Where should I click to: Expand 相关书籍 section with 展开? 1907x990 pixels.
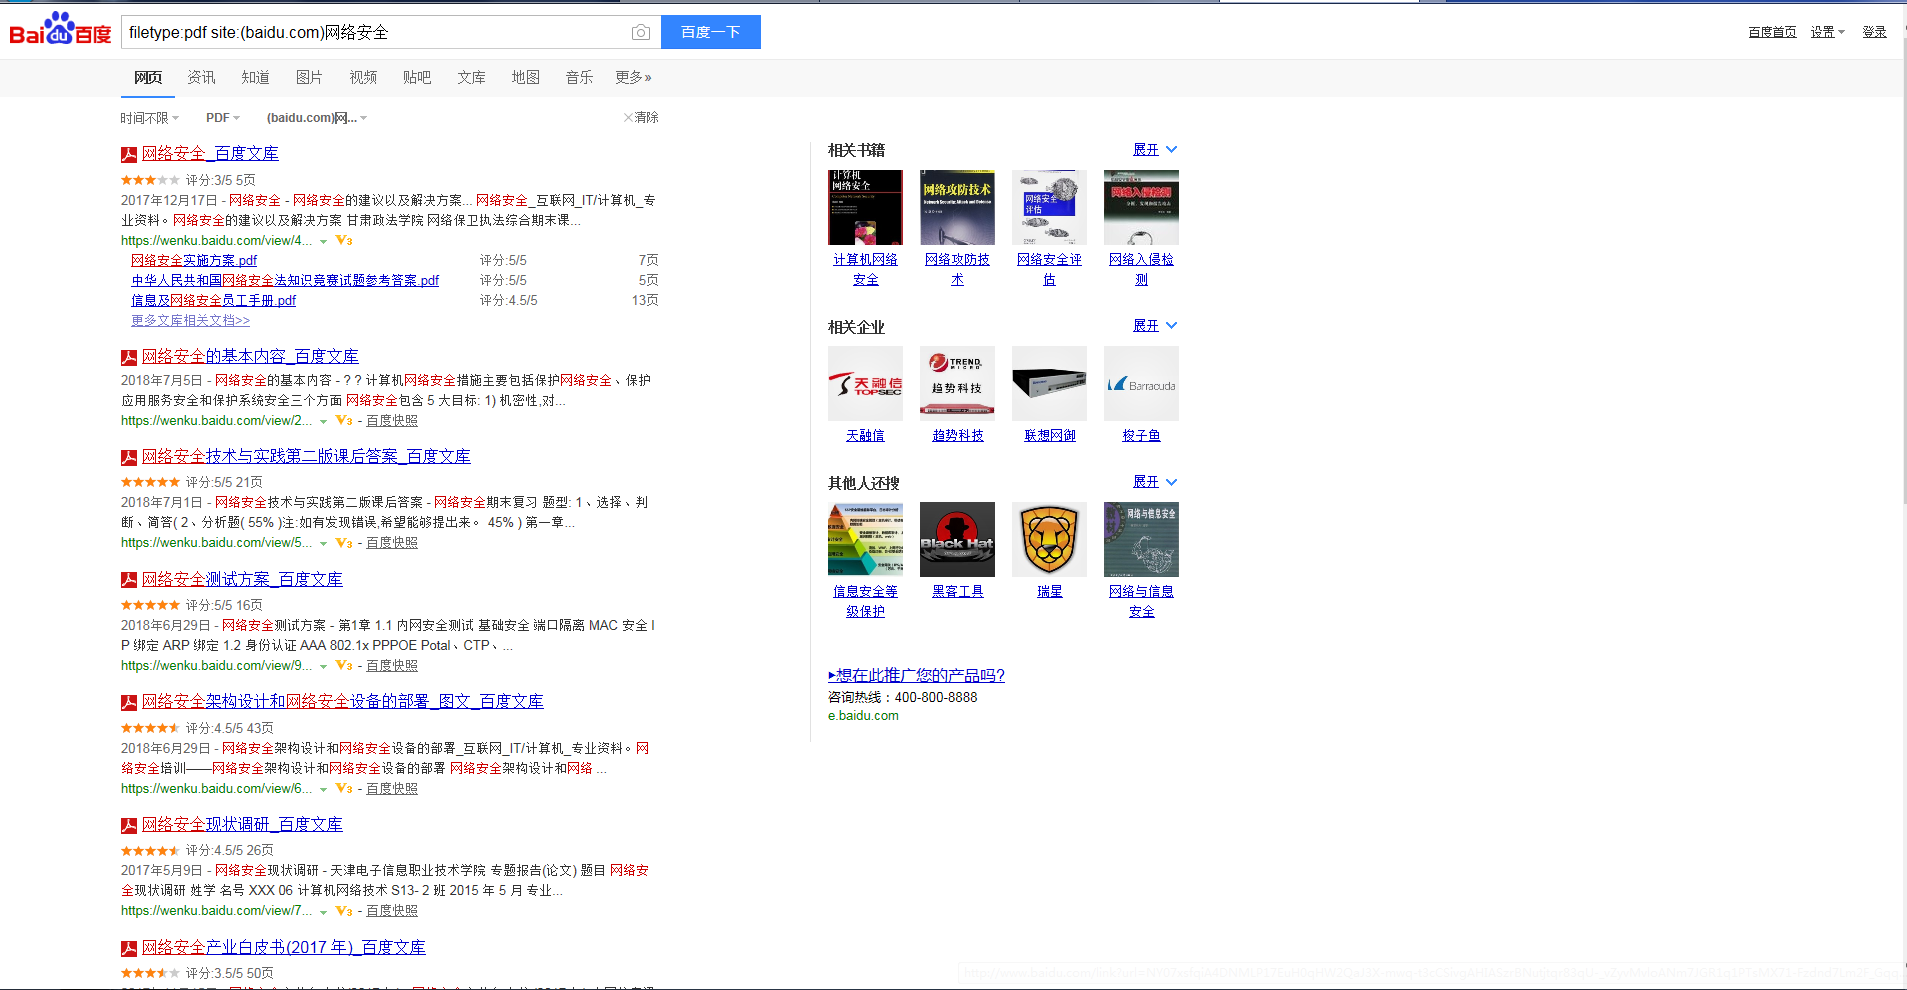(x=1155, y=150)
